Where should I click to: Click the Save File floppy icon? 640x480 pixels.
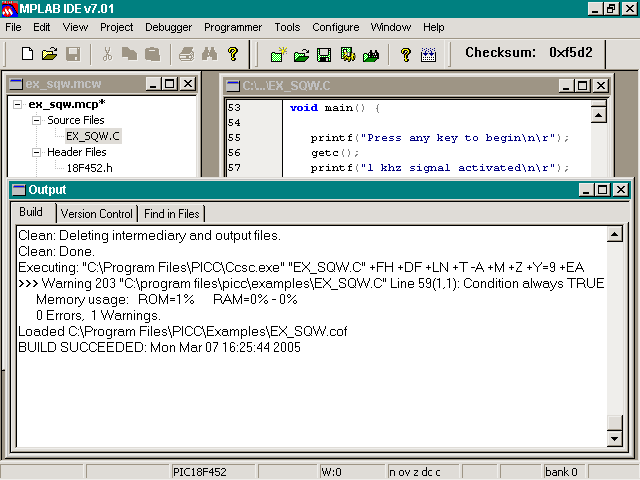[73, 54]
